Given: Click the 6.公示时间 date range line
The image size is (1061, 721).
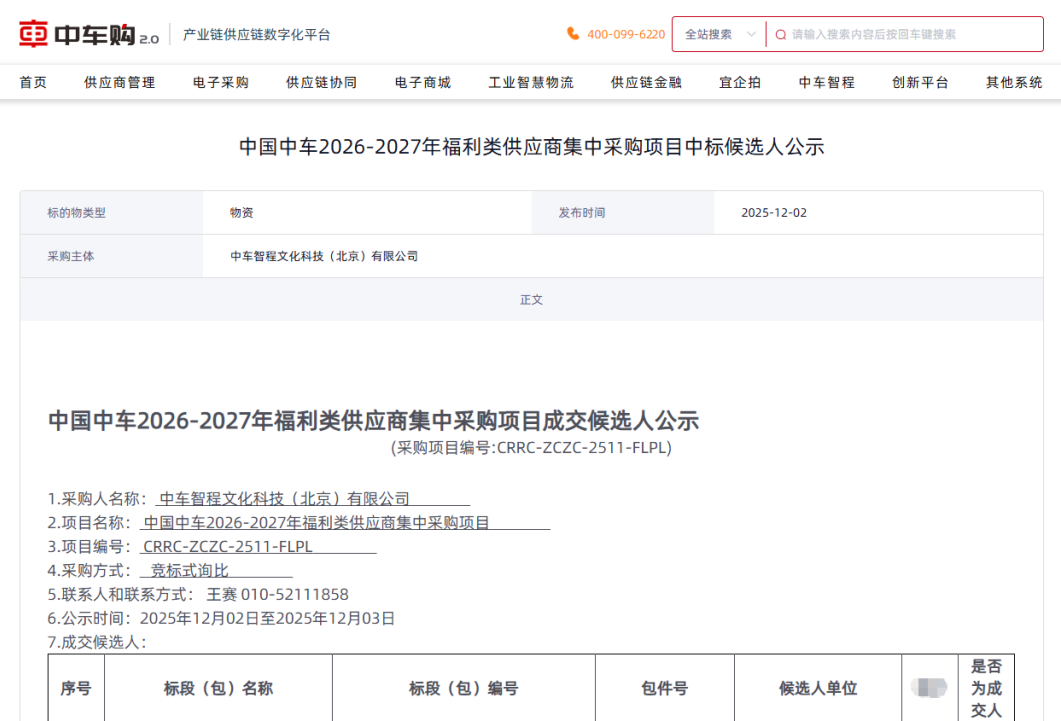Looking at the screenshot, I should (x=221, y=618).
